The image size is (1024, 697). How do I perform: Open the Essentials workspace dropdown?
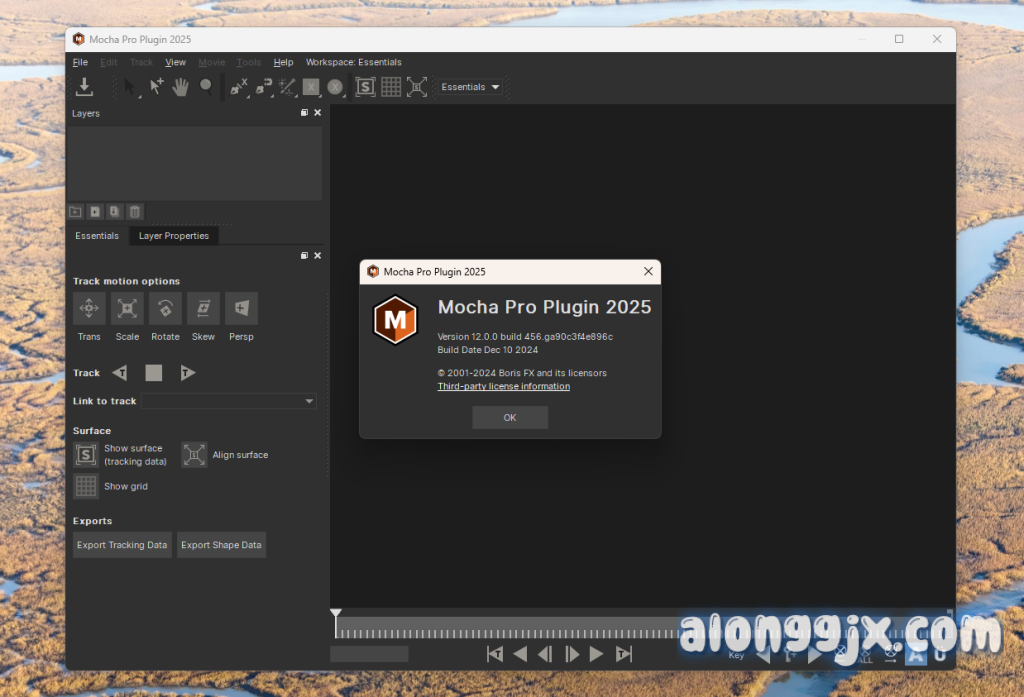(x=470, y=87)
